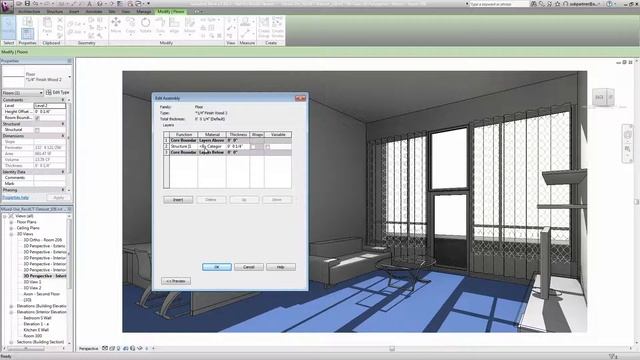640x360 pixels.
Task: Click OK in Edit Assembly dialog
Action: coord(217,267)
